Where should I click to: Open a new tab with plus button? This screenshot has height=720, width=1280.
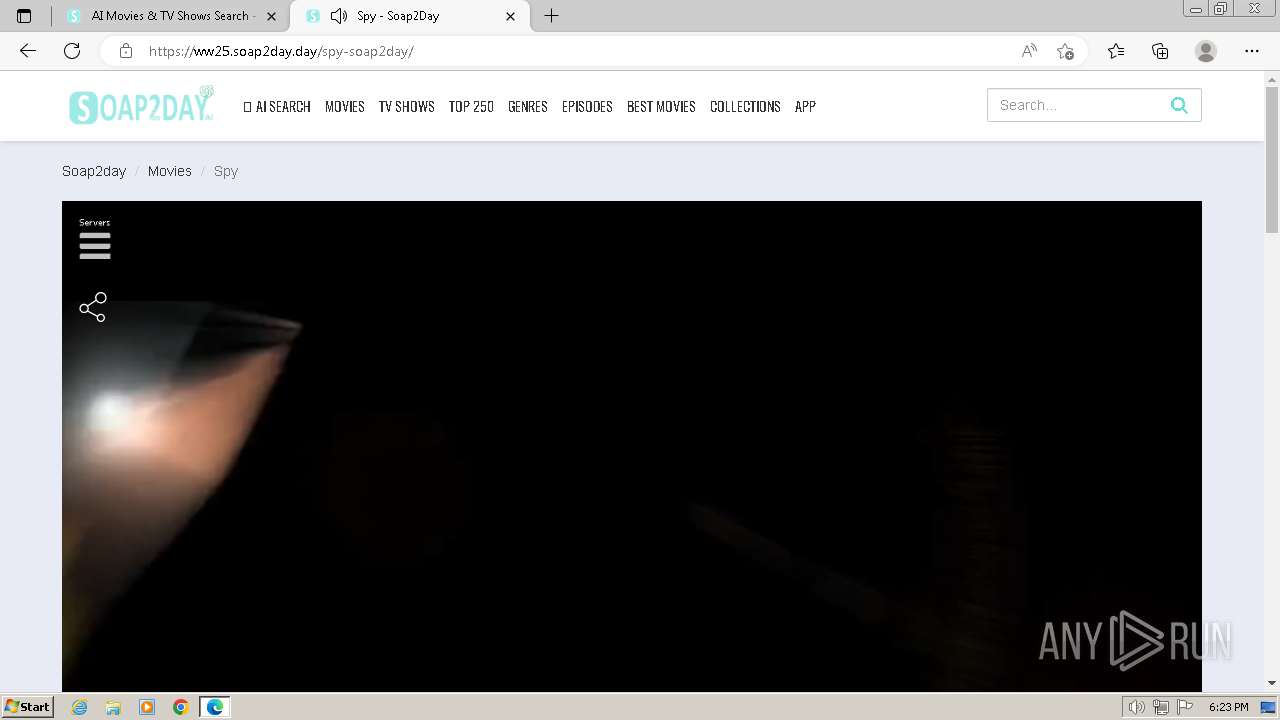(x=551, y=16)
